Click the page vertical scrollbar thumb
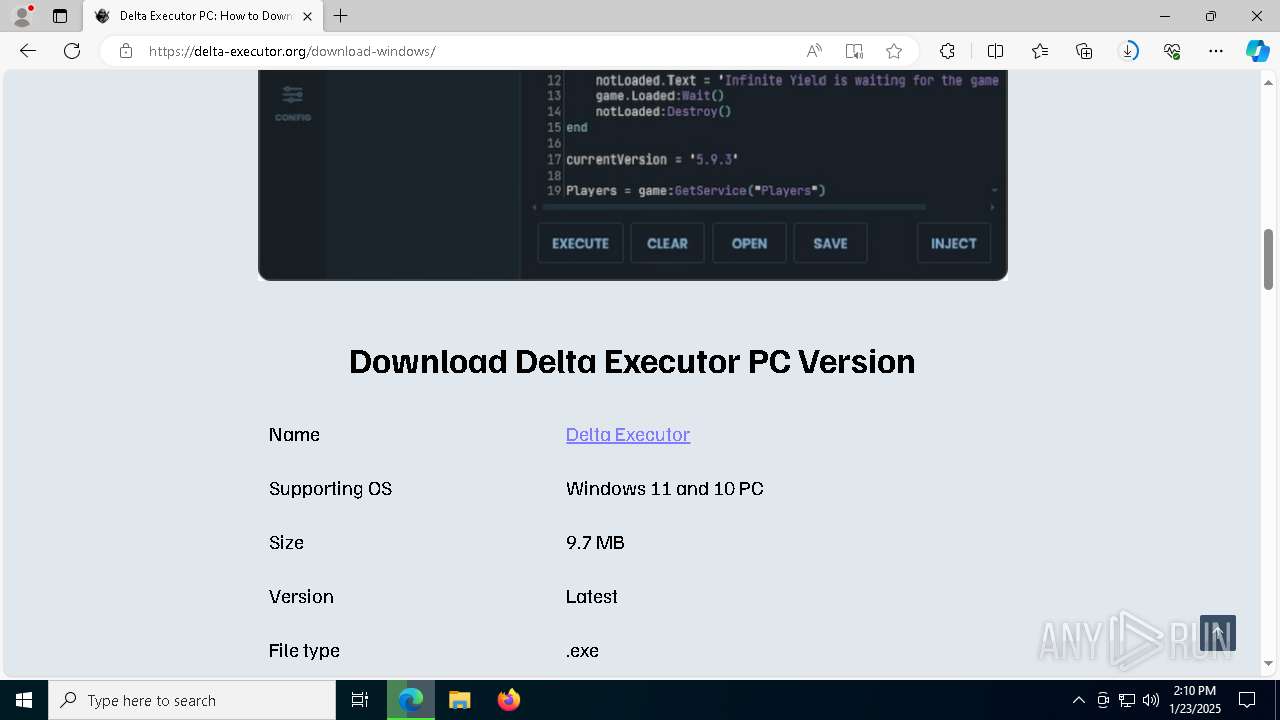 pos(1269,259)
